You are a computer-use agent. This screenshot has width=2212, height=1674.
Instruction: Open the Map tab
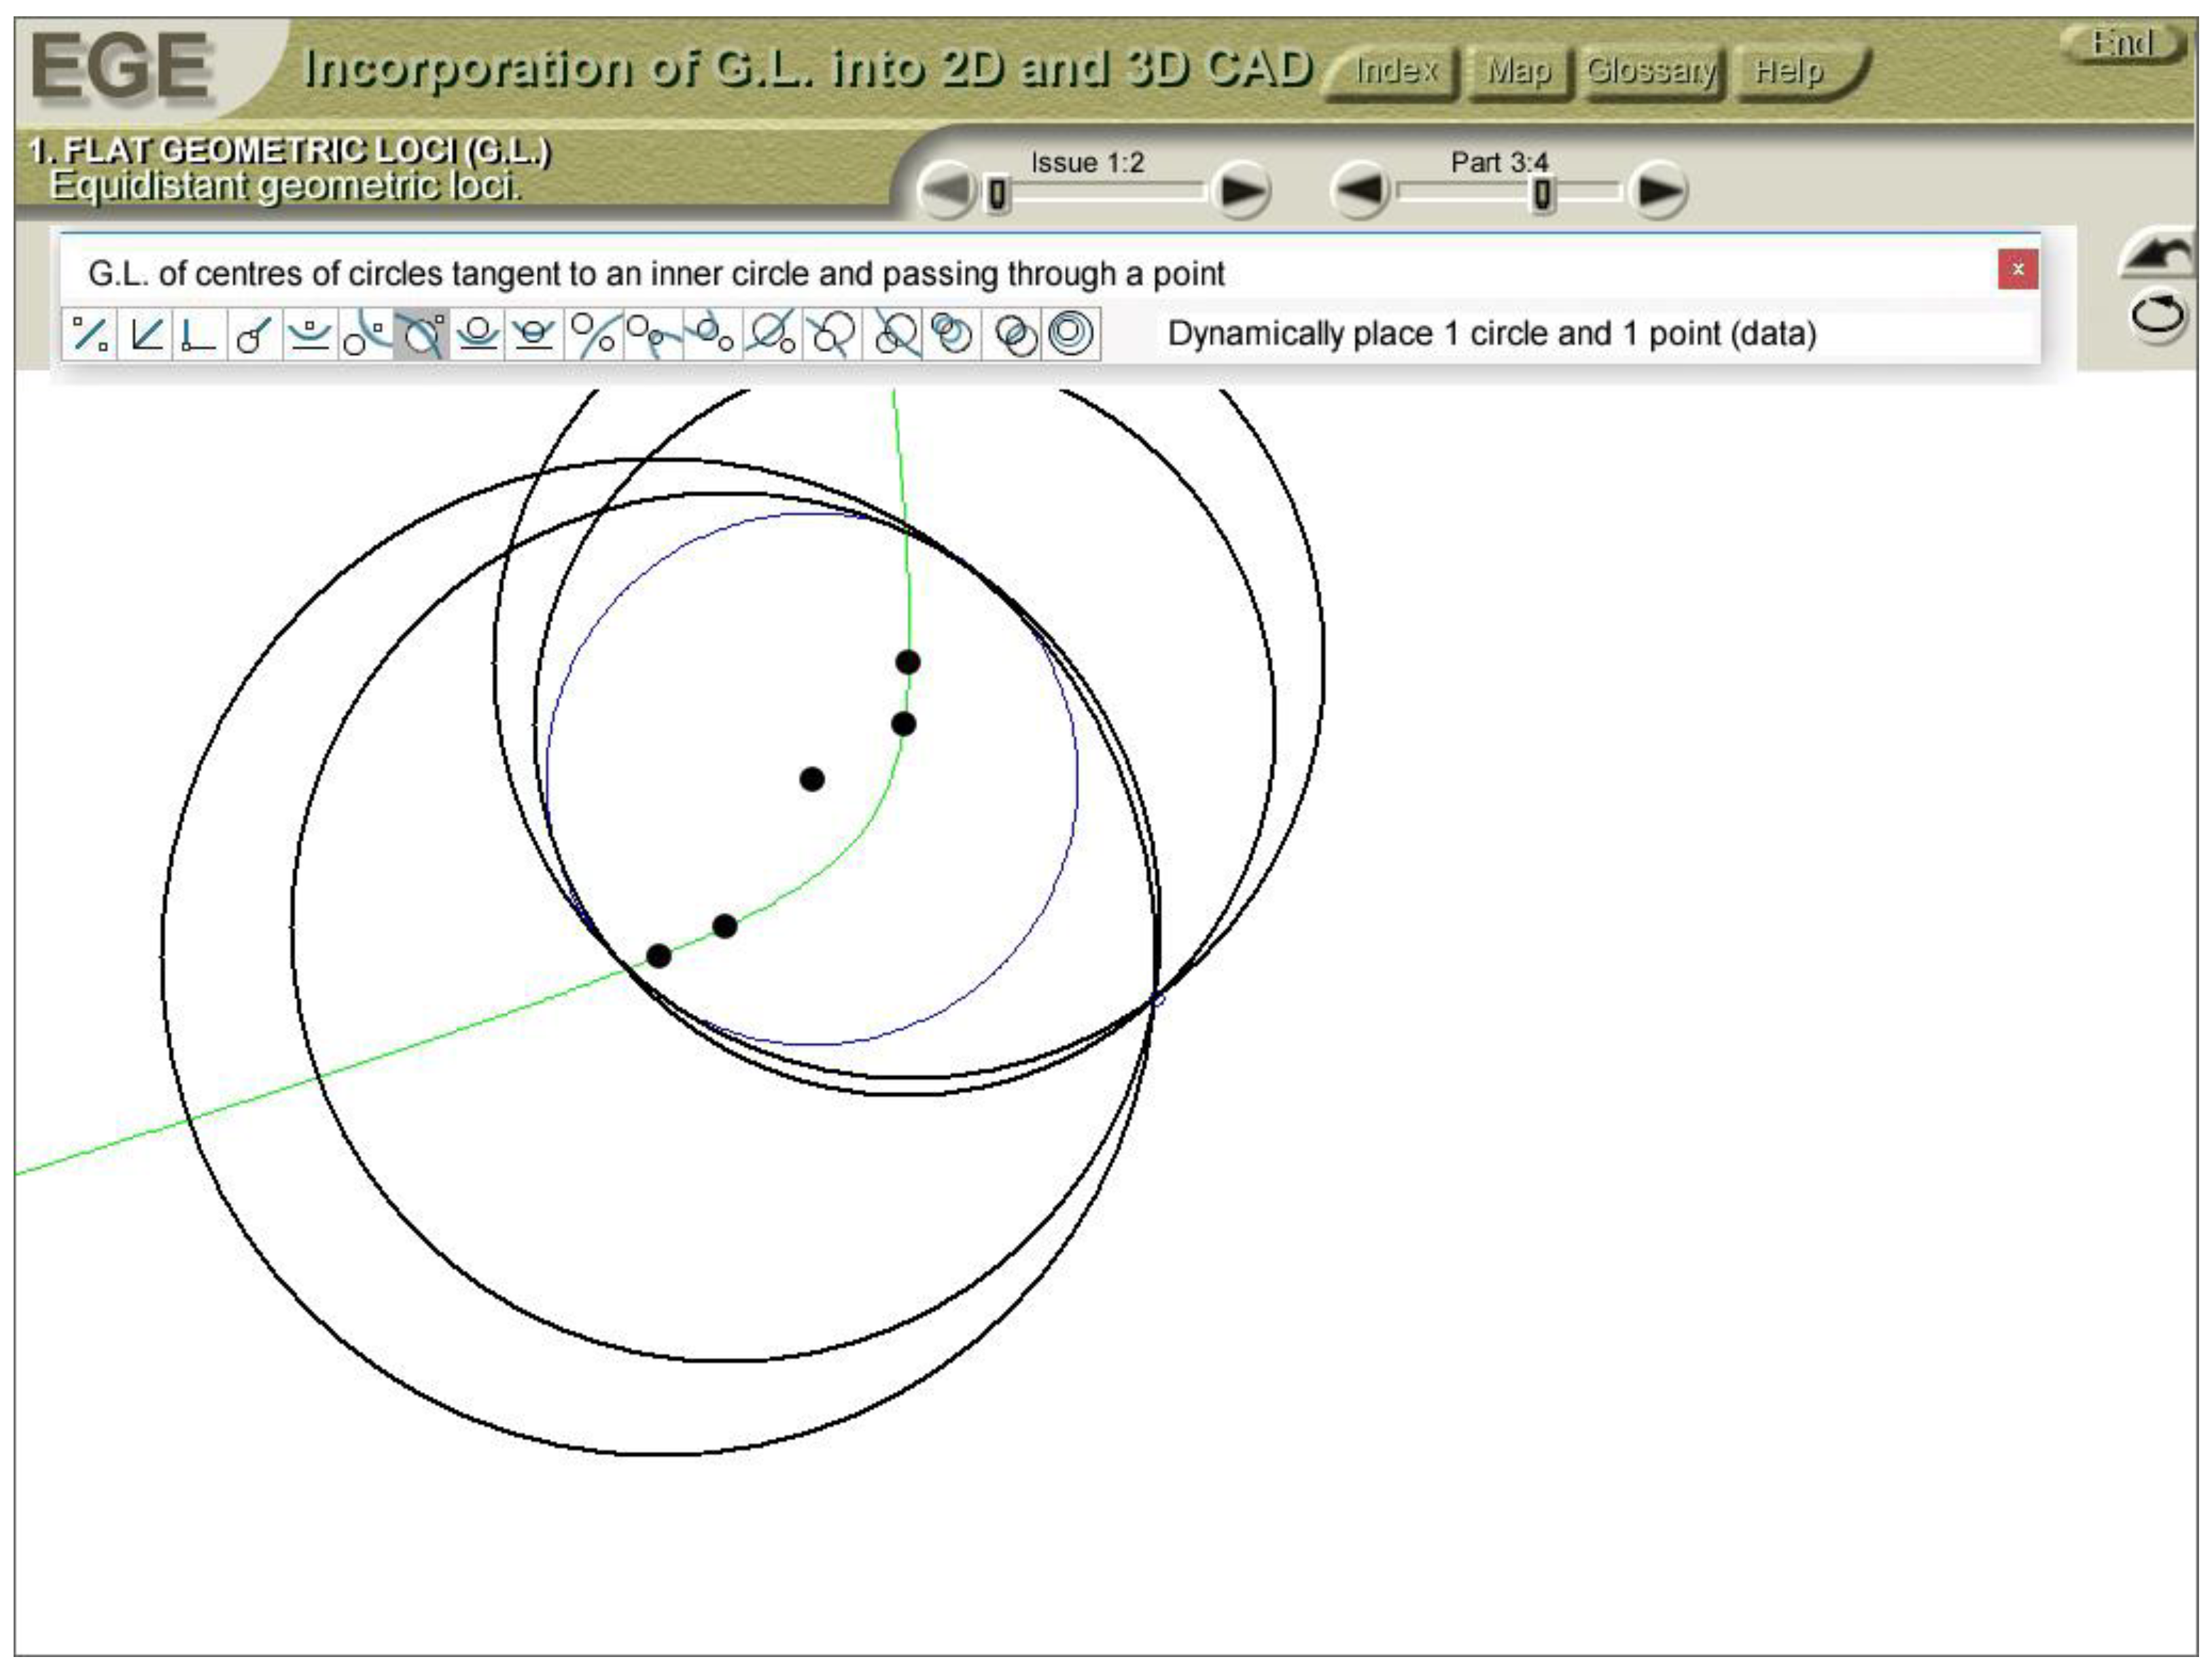click(x=1518, y=72)
